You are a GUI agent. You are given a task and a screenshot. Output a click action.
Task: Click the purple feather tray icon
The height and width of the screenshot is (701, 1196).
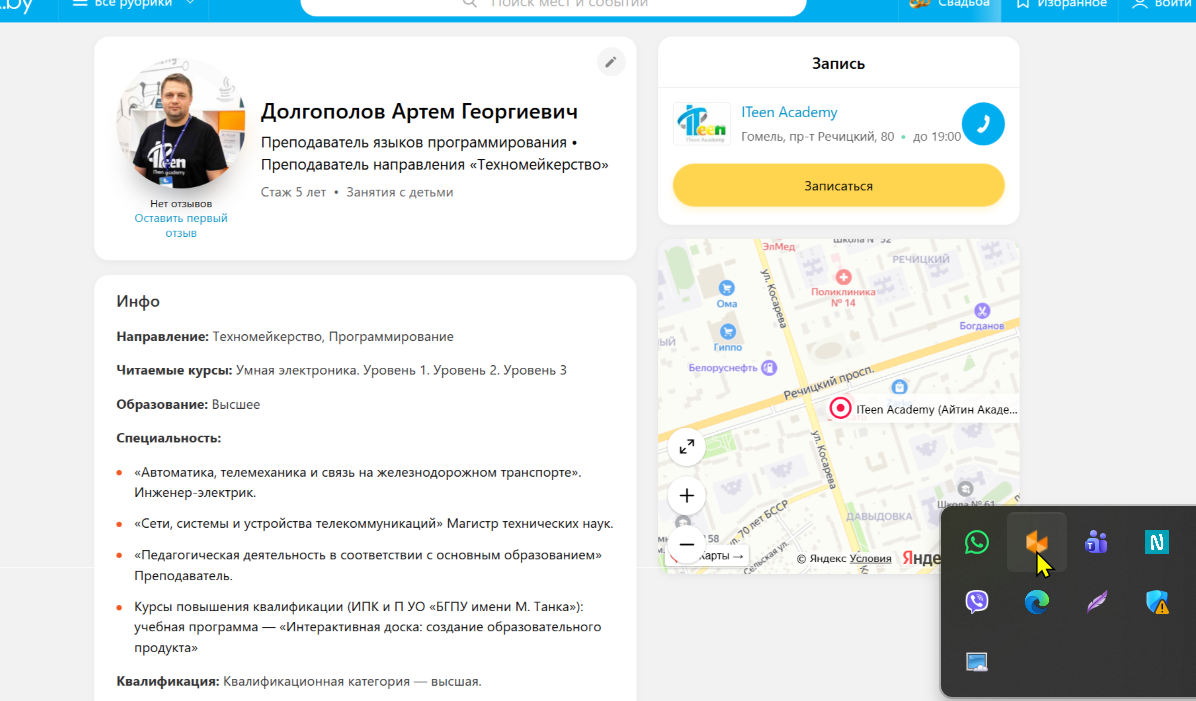(x=1096, y=602)
